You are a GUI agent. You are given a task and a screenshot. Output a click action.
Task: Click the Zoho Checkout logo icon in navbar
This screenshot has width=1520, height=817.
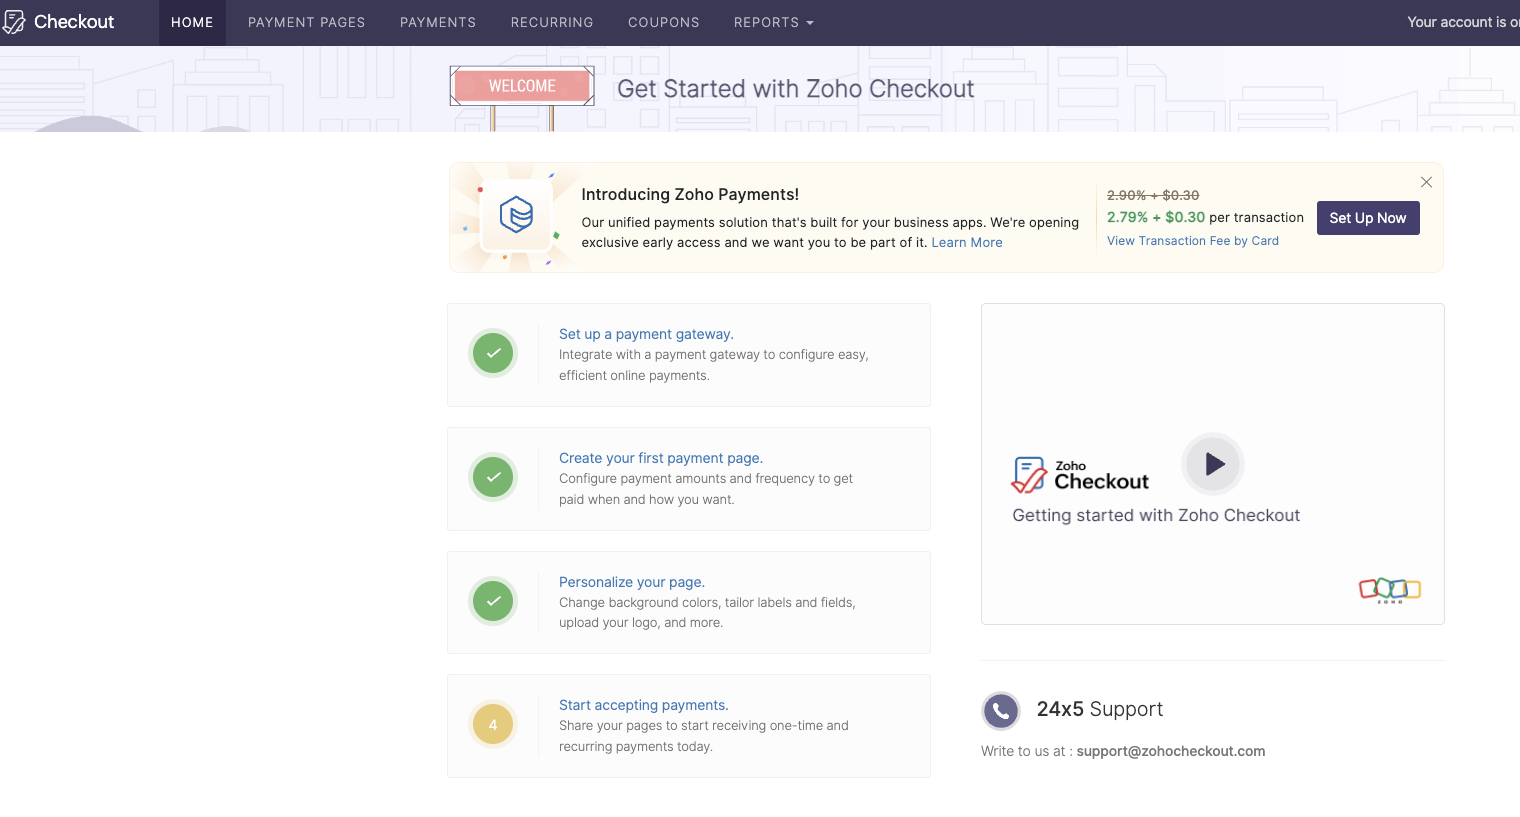click(14, 22)
